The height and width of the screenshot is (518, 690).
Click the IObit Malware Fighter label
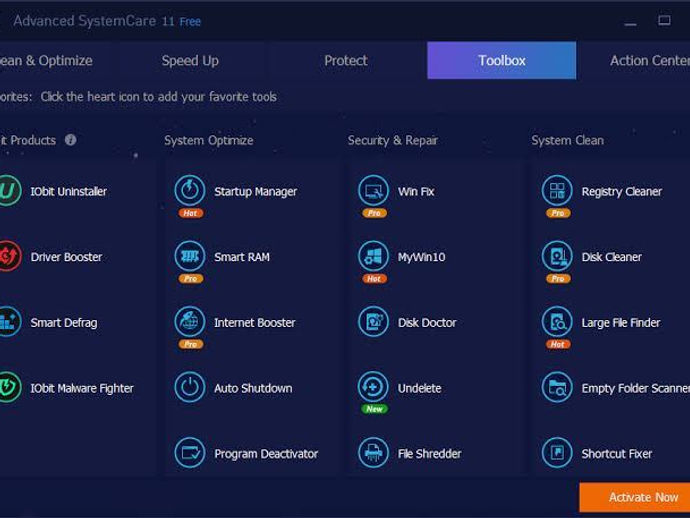[x=82, y=389]
